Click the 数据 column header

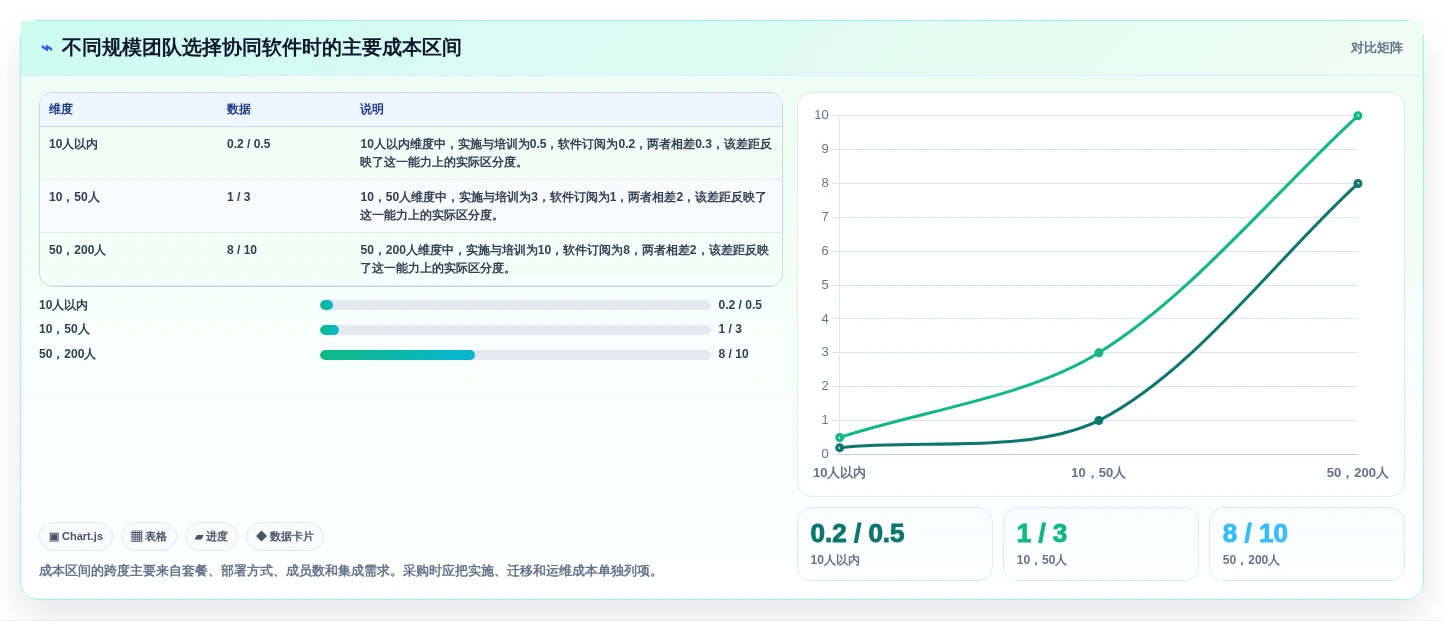pyautogui.click(x=239, y=109)
